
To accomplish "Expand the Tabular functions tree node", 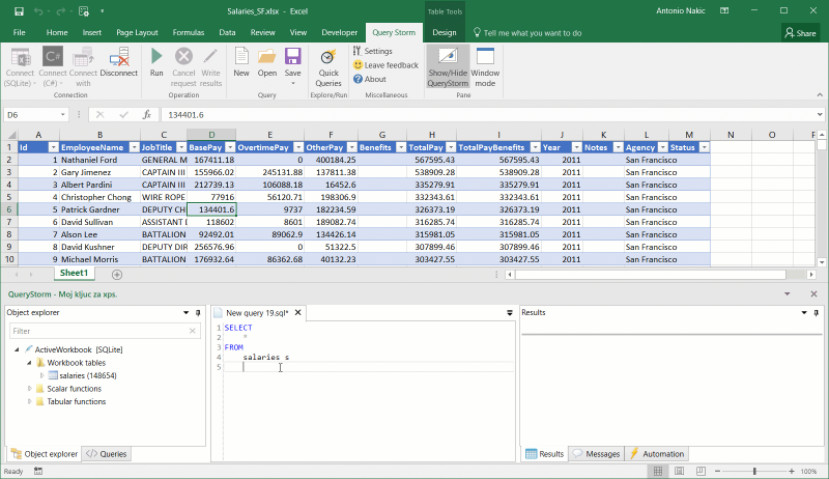I will [x=28, y=401].
